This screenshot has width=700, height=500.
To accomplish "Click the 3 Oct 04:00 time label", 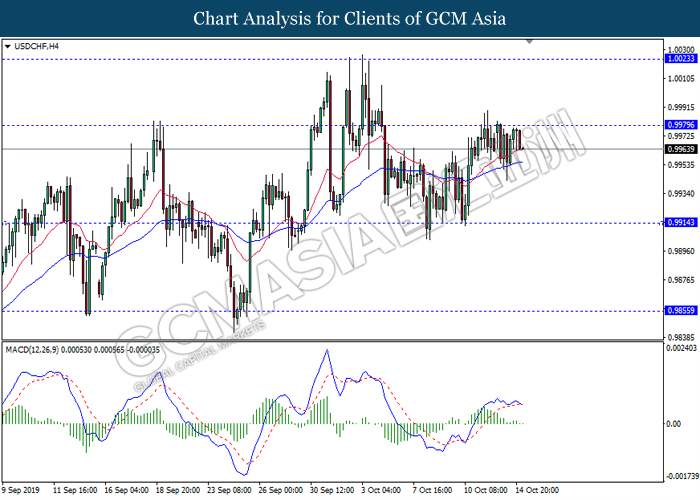I will [x=381, y=490].
